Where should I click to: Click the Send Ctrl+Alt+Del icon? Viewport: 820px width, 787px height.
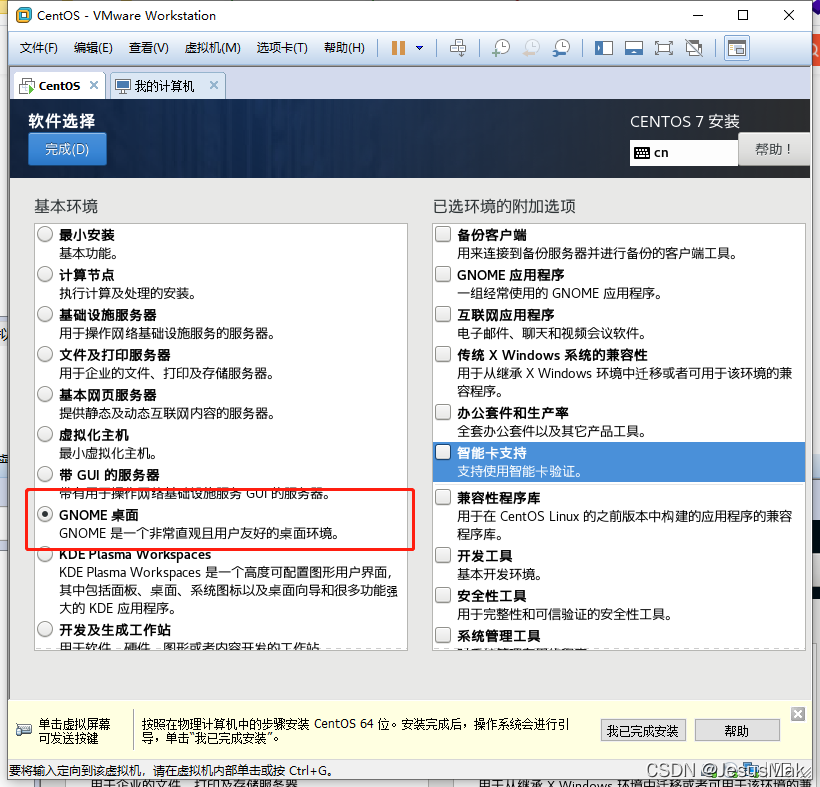[459, 47]
